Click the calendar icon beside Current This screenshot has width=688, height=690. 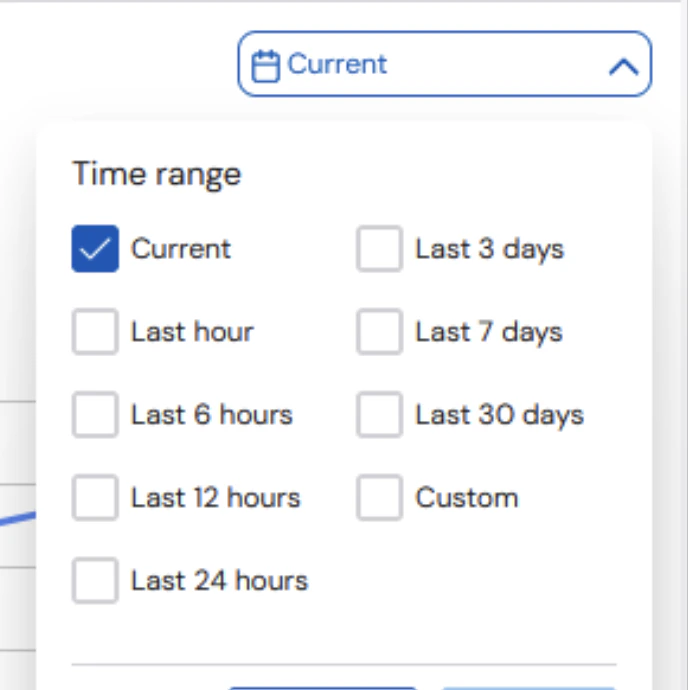coord(264,66)
